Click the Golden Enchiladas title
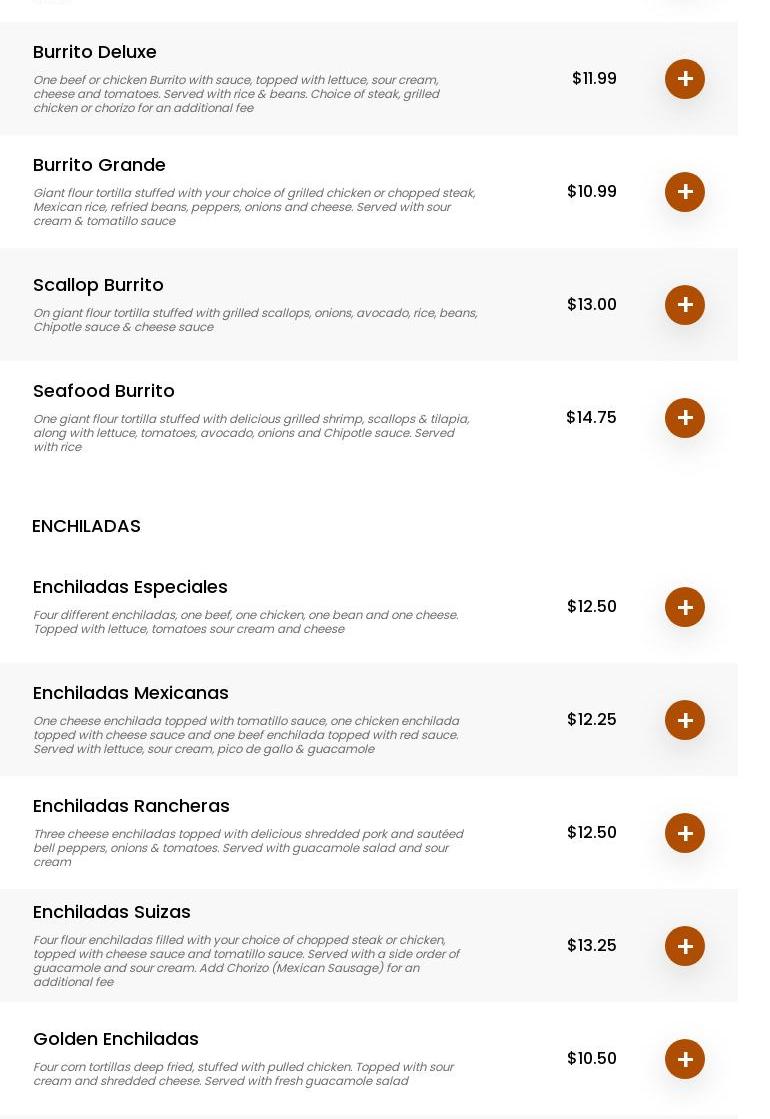Image resolution: width=770 pixels, height=1119 pixels. [116, 1039]
